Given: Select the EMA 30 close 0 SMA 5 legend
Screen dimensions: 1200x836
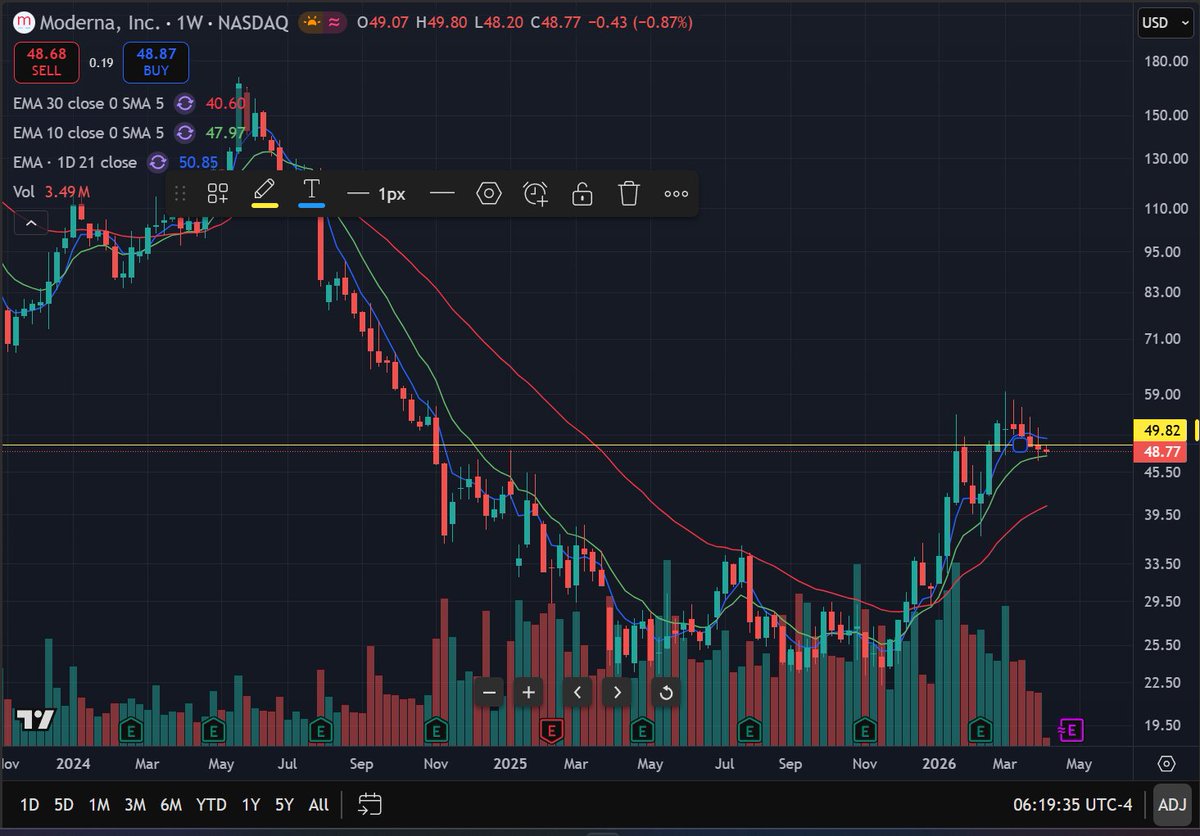Looking at the screenshot, I should coord(88,103).
